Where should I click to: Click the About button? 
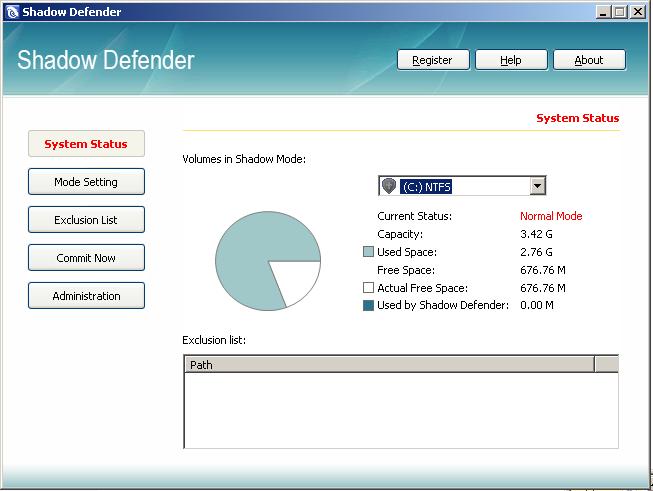(x=589, y=60)
